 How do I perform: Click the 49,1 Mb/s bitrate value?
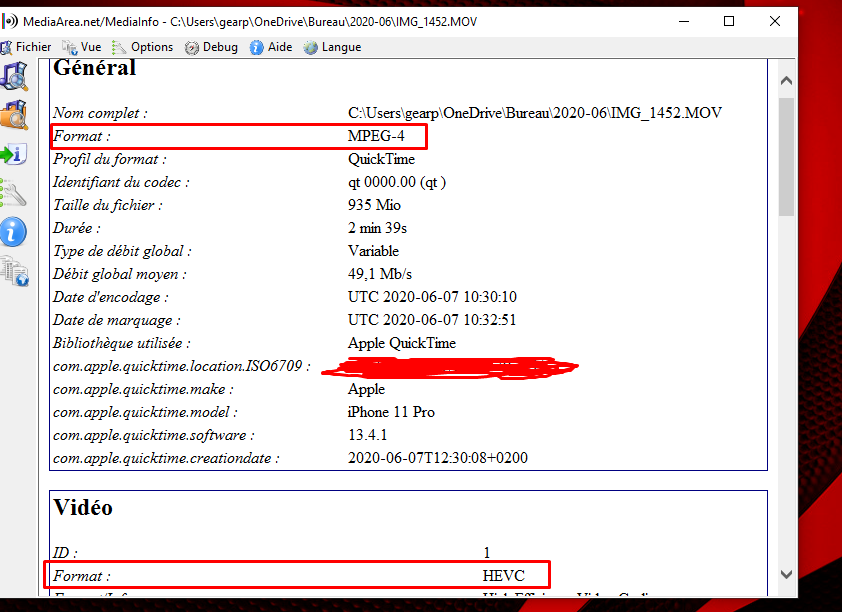[x=380, y=274]
